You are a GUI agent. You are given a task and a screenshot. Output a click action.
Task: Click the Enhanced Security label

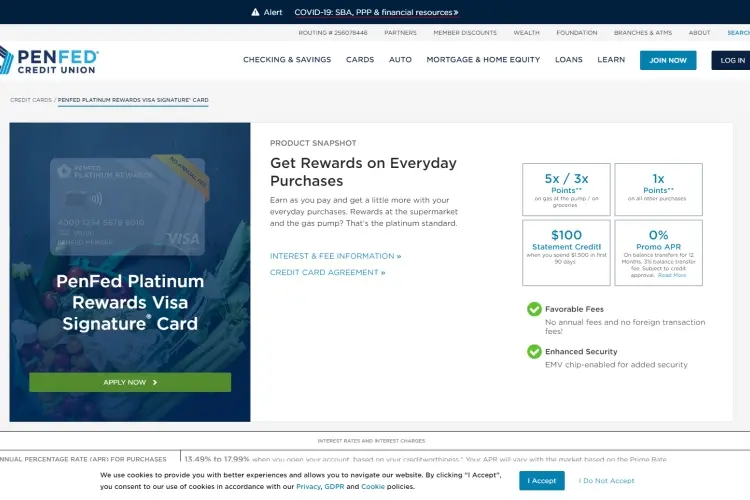(x=581, y=351)
